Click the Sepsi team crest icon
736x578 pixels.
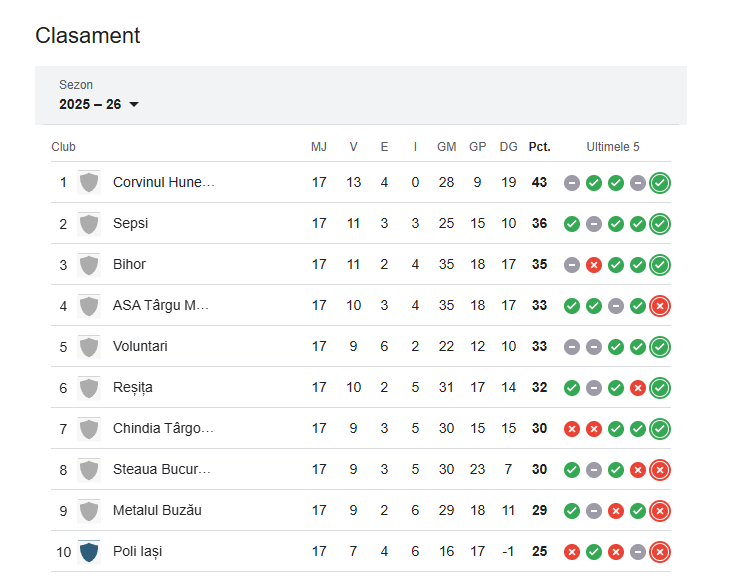pyautogui.click(x=89, y=223)
